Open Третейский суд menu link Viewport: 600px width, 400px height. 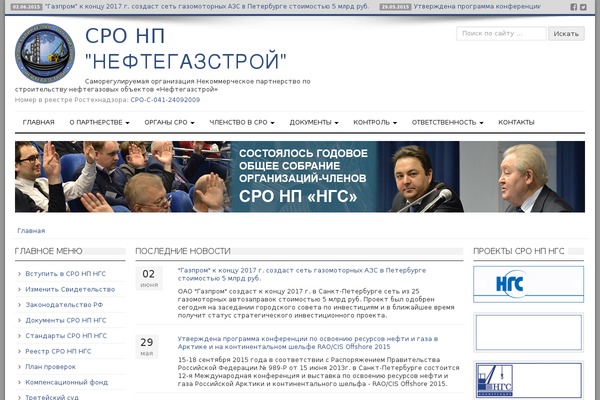point(52,397)
